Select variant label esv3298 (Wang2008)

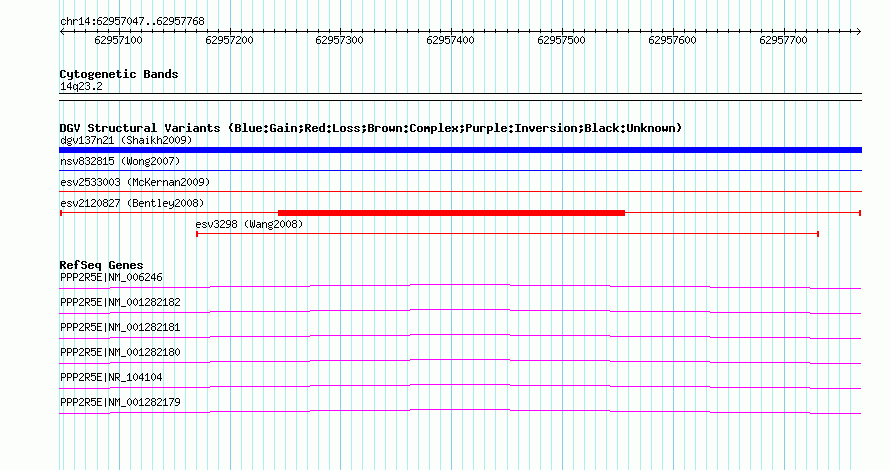[x=249, y=224]
